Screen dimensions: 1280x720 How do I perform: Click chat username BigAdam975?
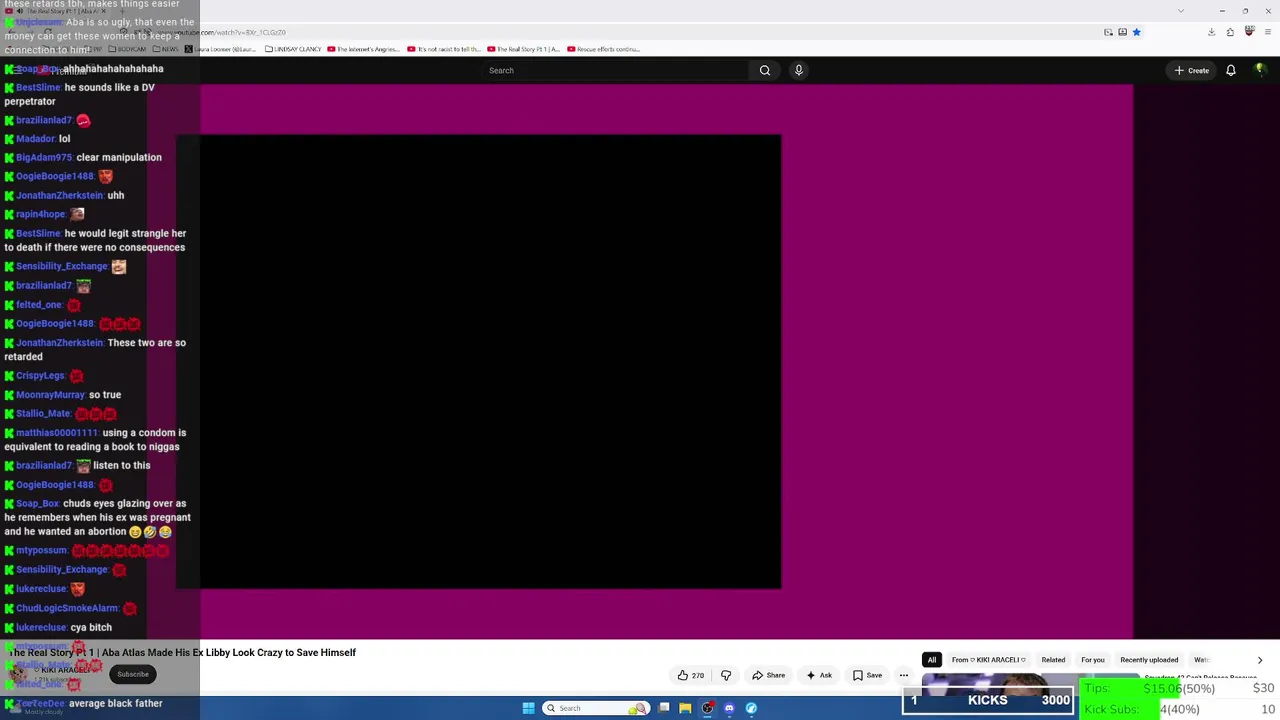tap(44, 157)
